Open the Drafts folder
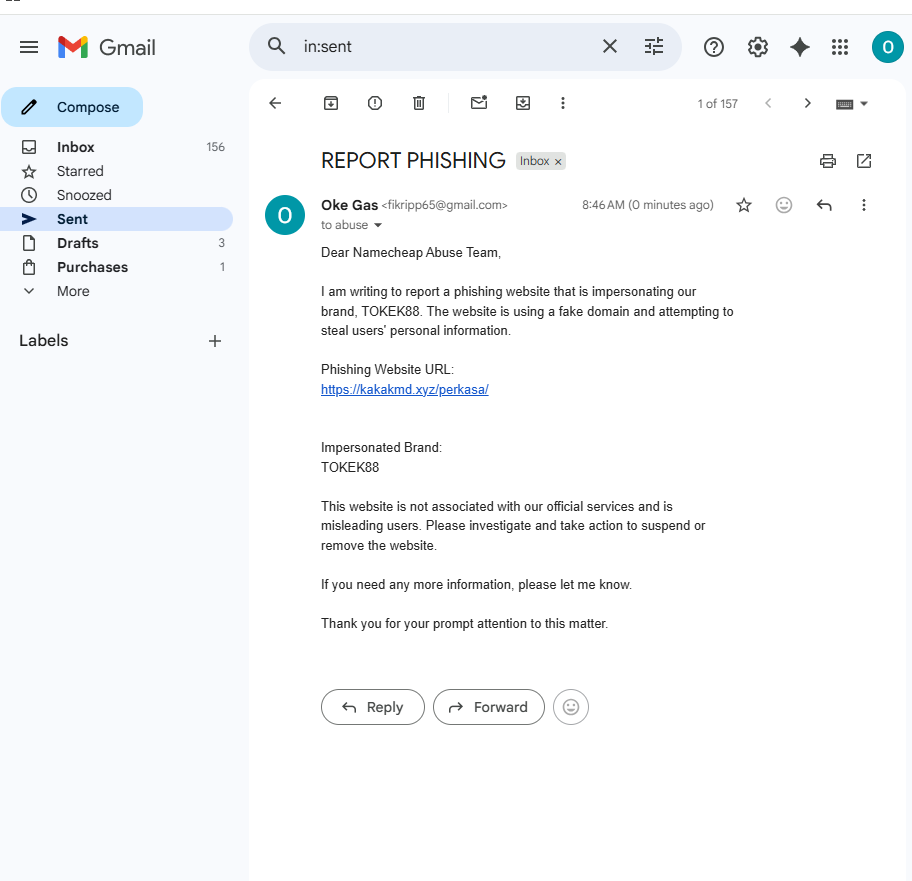This screenshot has width=912, height=881. 116,243
